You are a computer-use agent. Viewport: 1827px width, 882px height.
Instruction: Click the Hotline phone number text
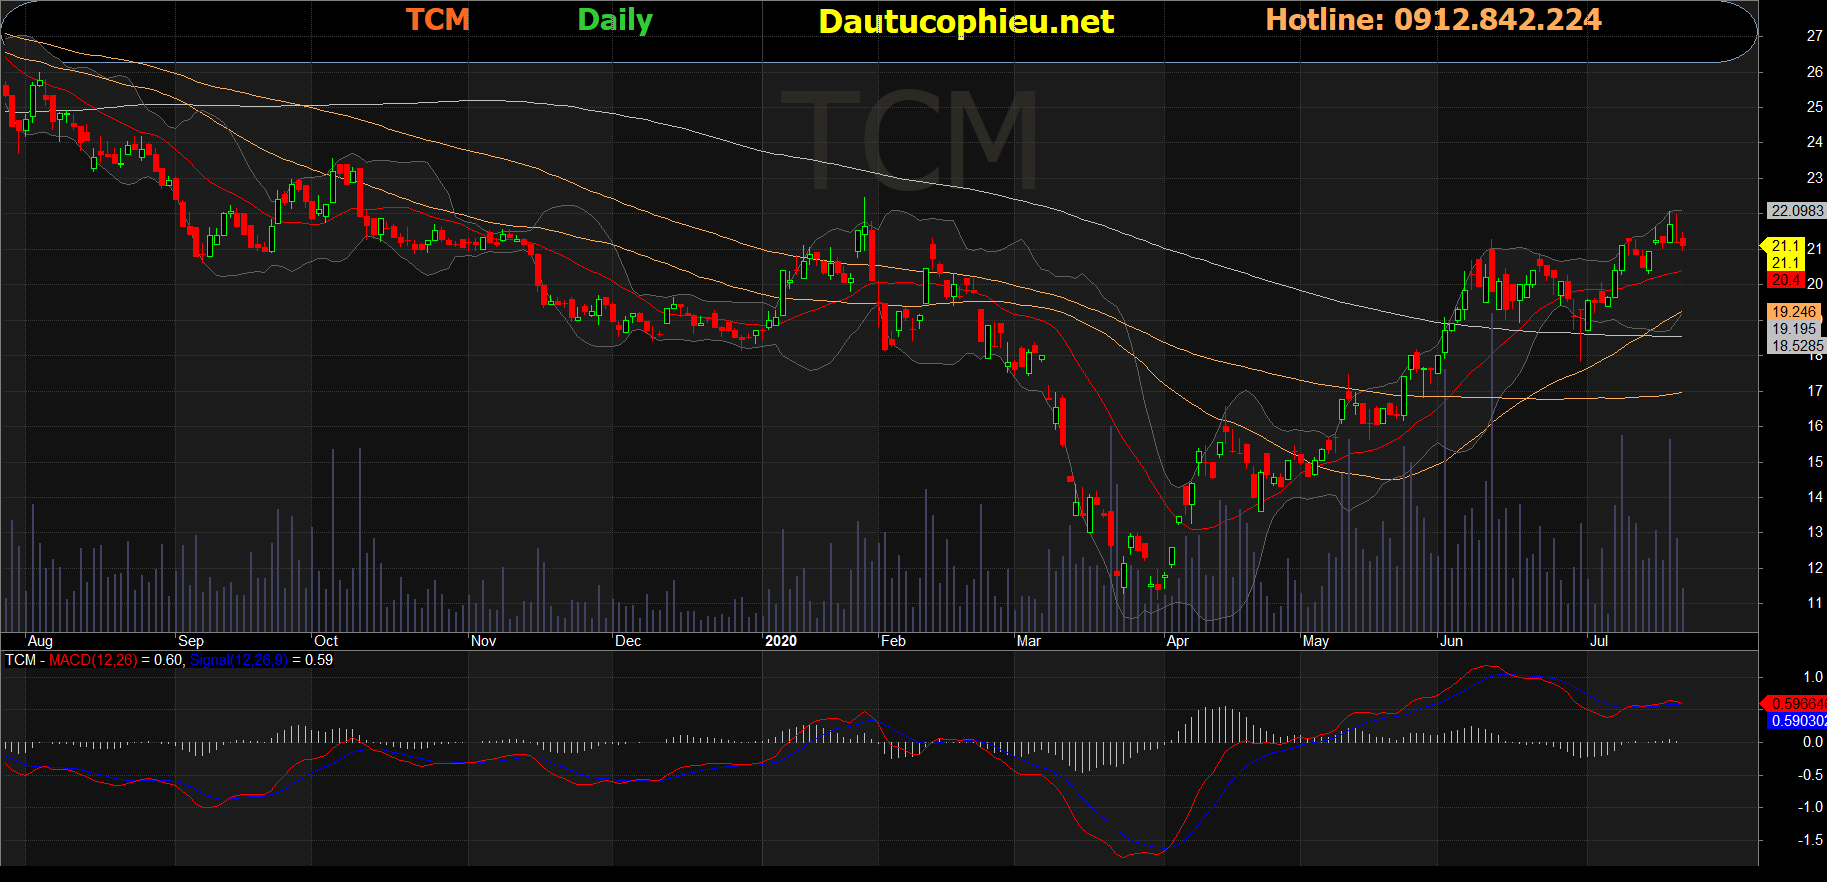(x=1433, y=20)
